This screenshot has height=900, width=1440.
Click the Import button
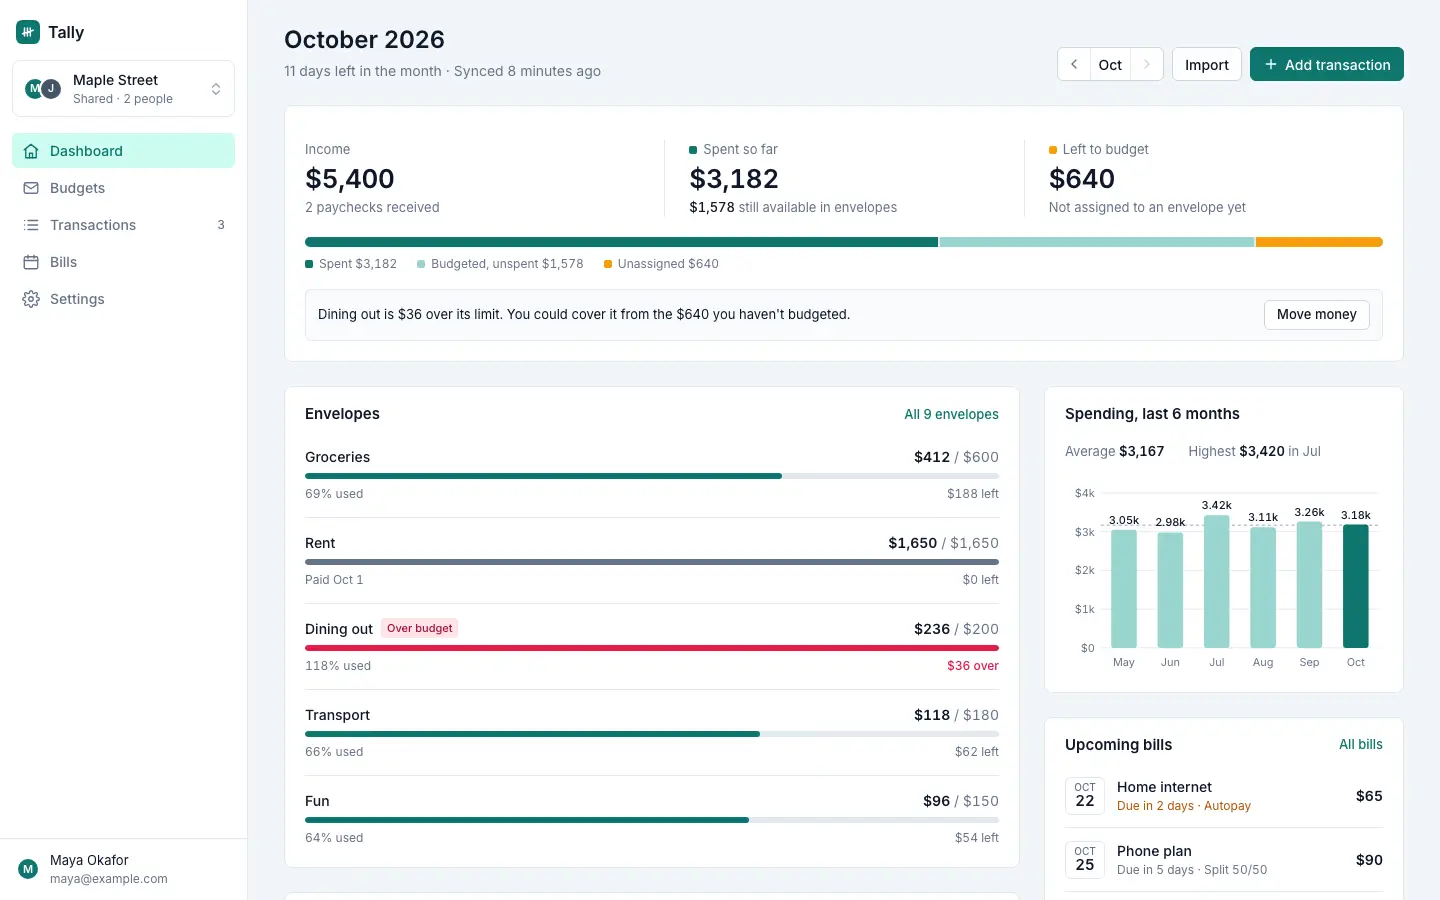click(x=1207, y=64)
